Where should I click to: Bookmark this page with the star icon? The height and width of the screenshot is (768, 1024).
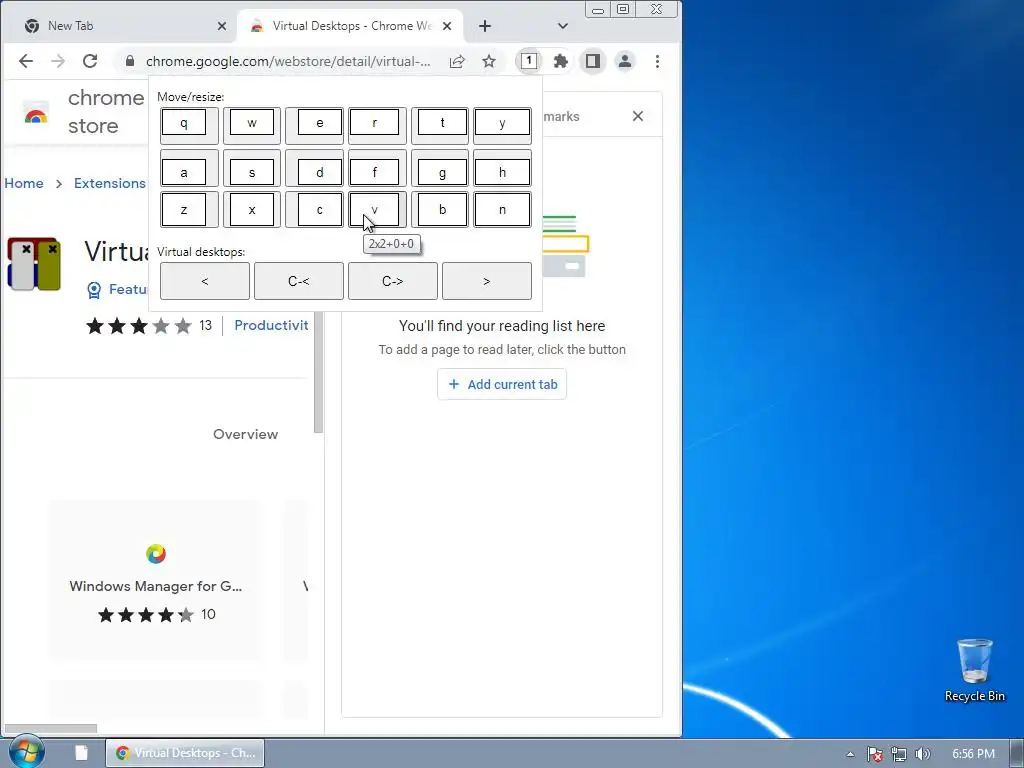point(488,61)
